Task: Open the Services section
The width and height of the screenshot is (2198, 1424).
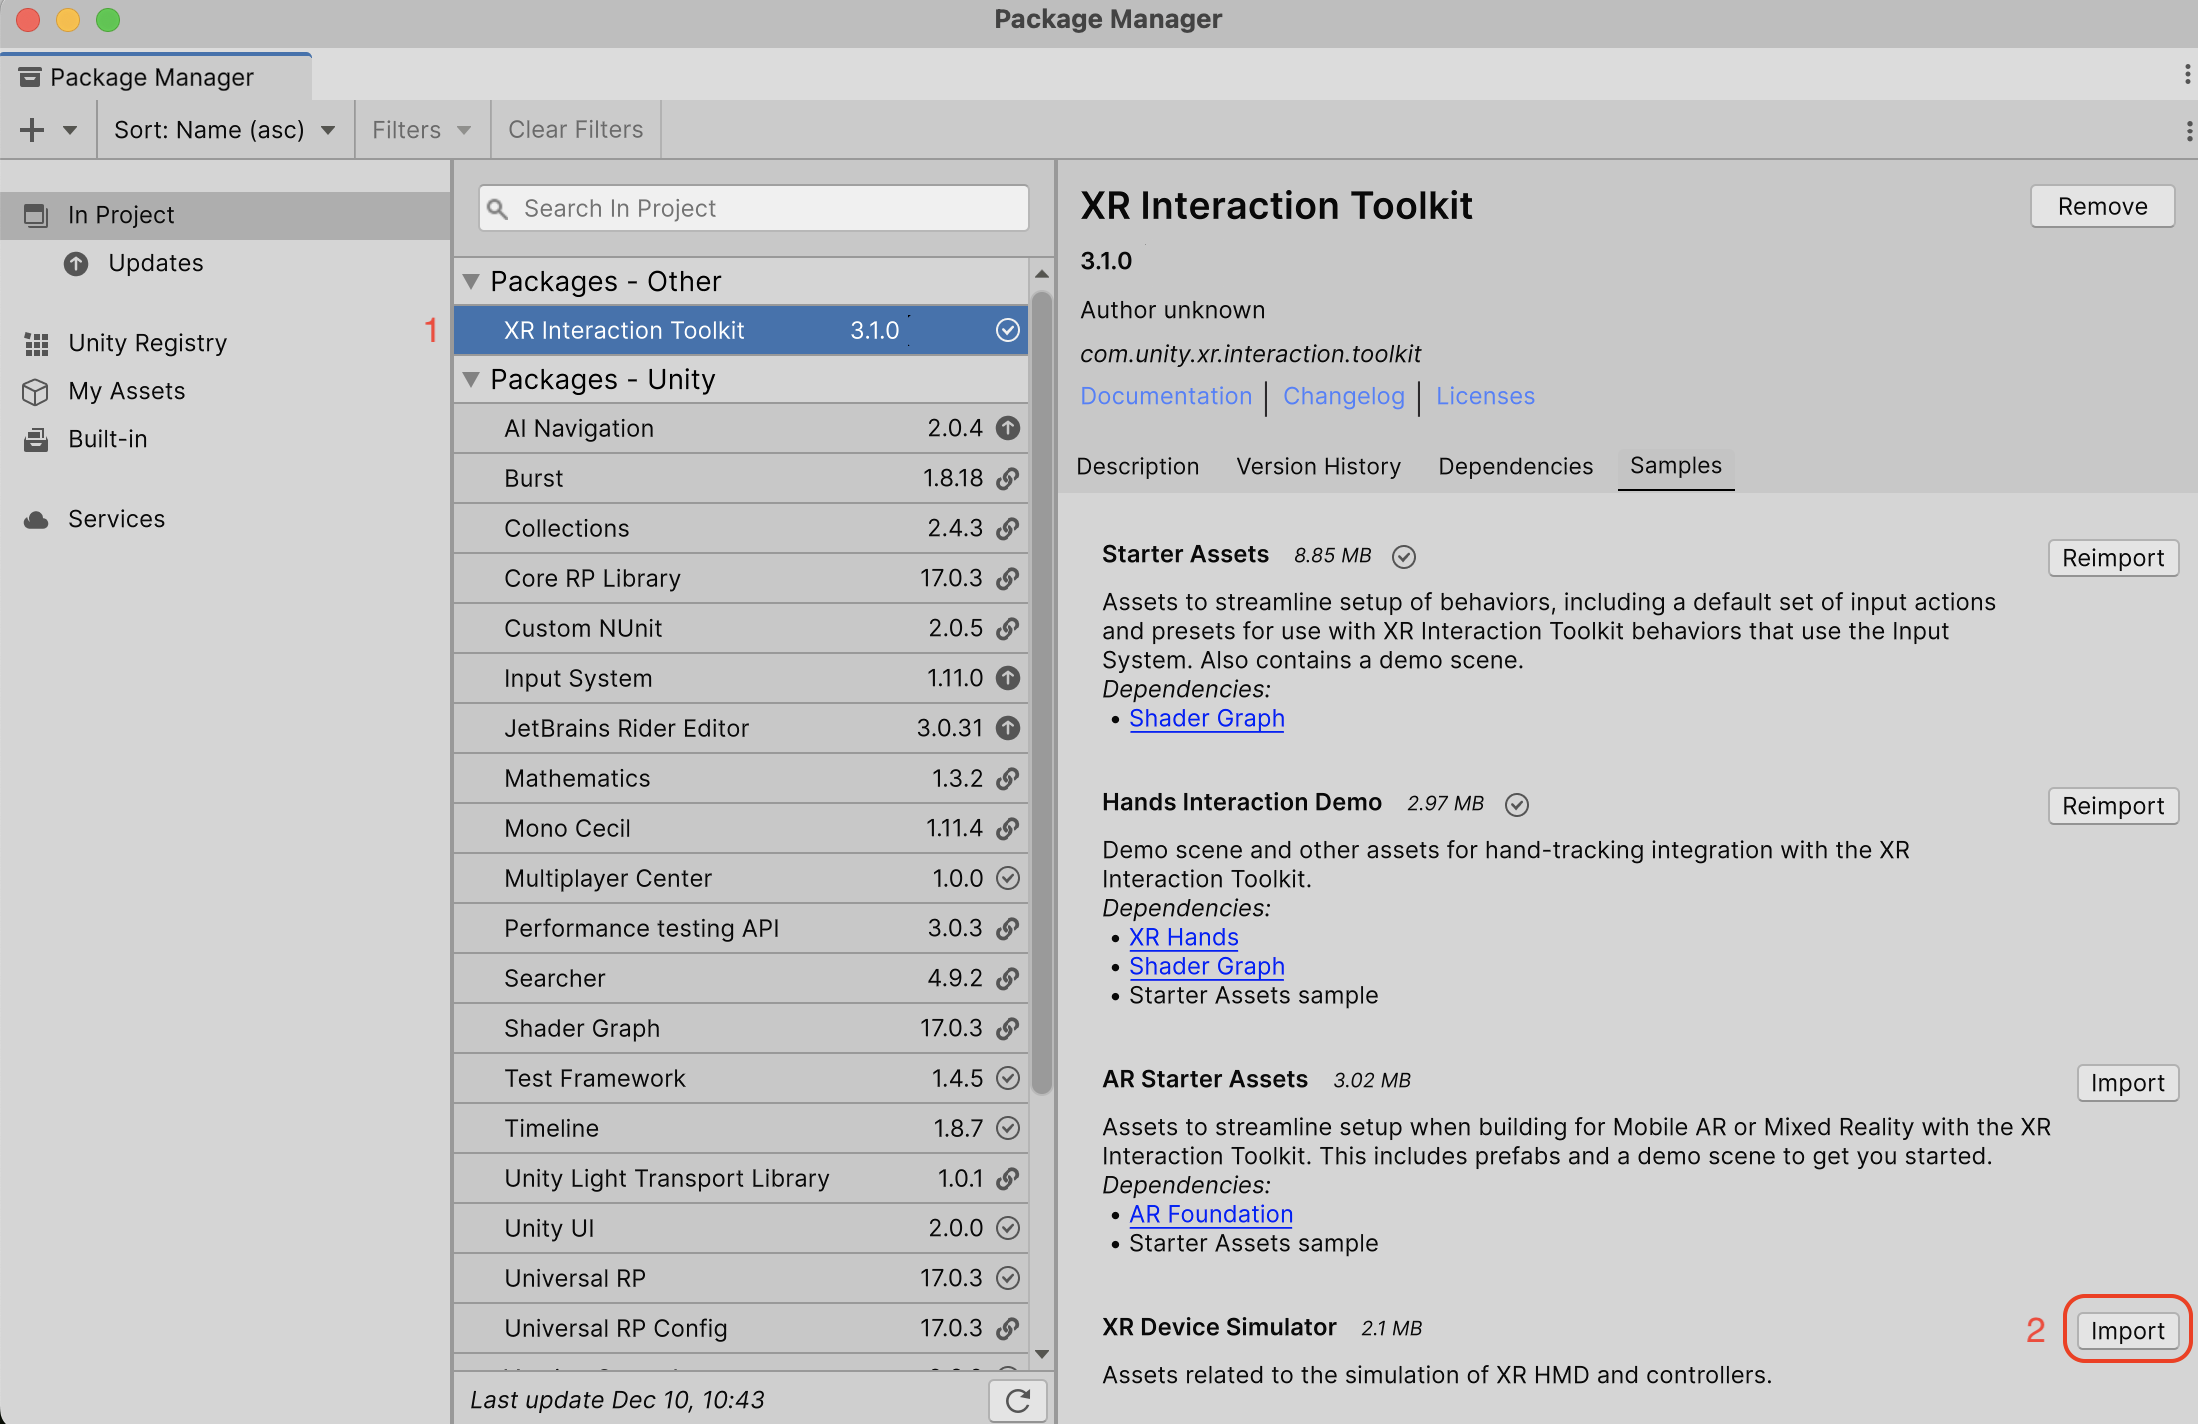Action: pyautogui.click(x=116, y=518)
